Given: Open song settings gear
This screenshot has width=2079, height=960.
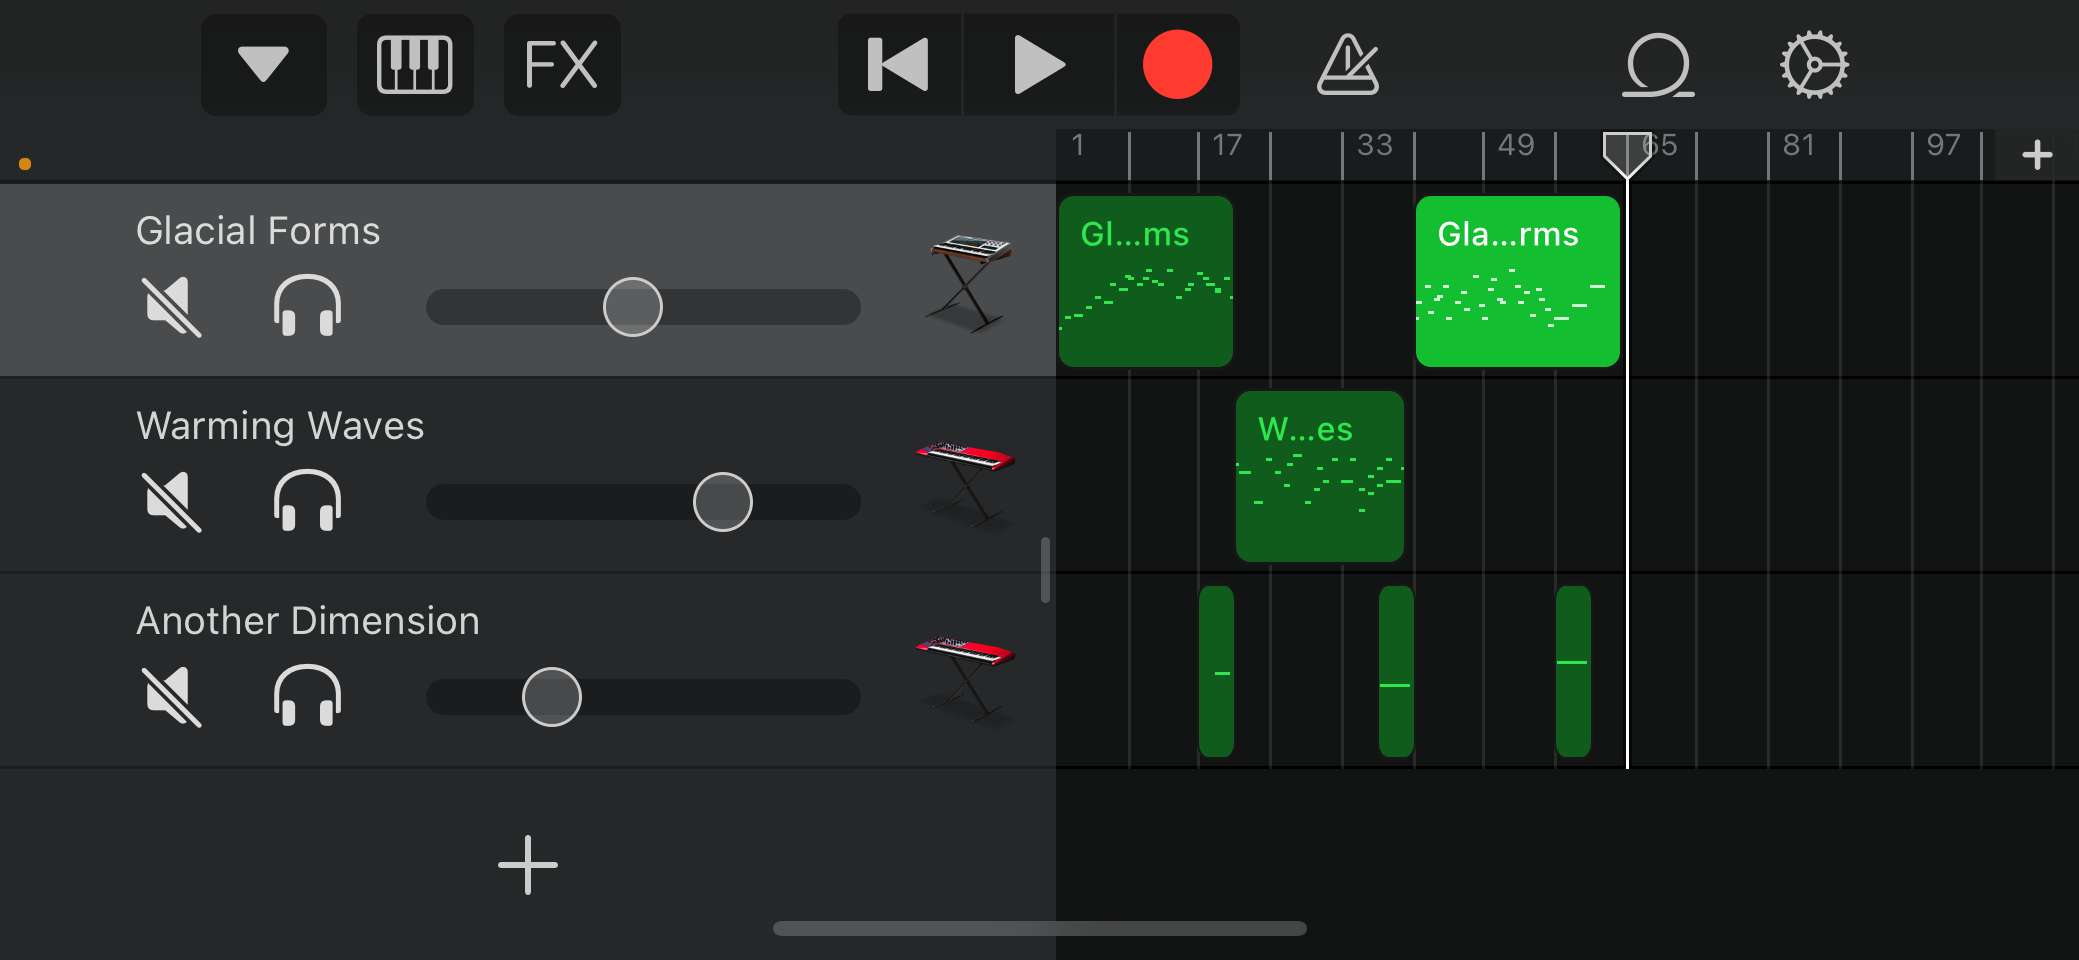Looking at the screenshot, I should [x=1814, y=65].
